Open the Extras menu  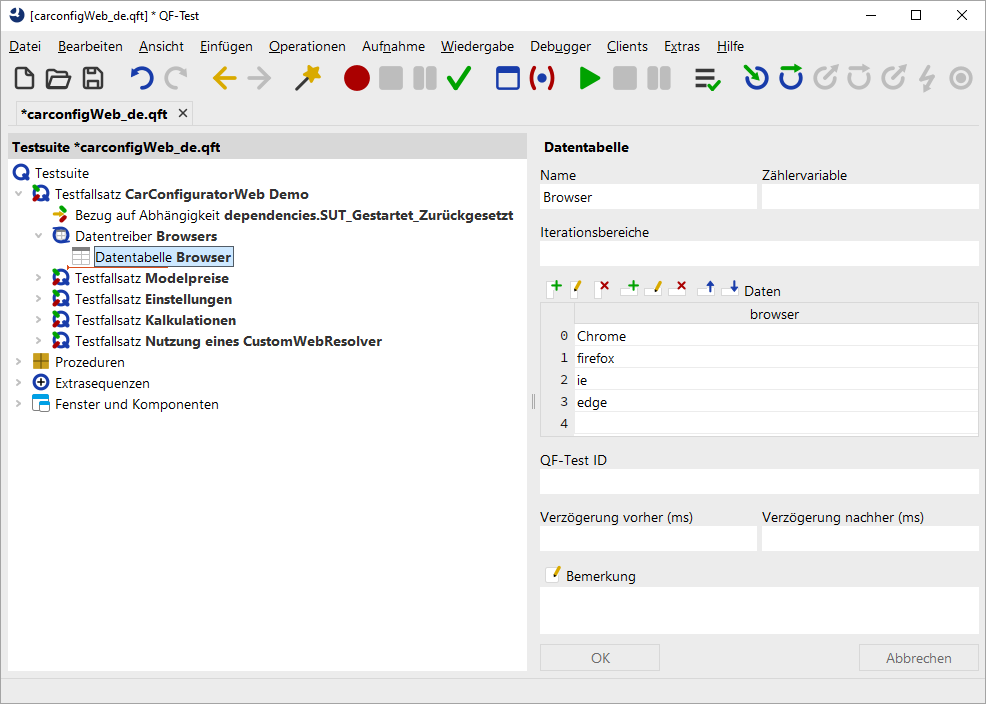682,47
